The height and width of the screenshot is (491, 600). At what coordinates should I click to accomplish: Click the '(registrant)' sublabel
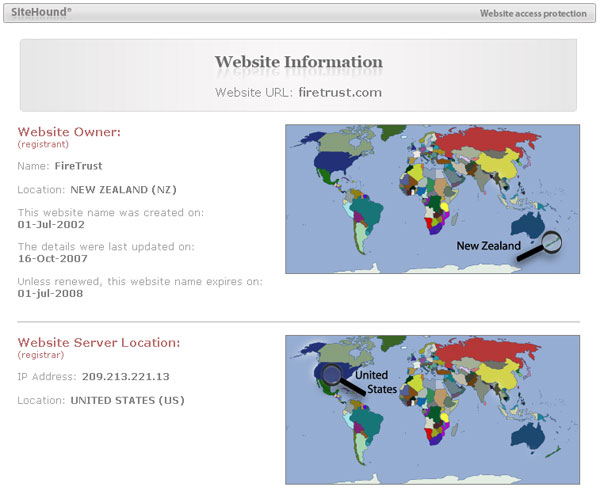click(x=43, y=144)
